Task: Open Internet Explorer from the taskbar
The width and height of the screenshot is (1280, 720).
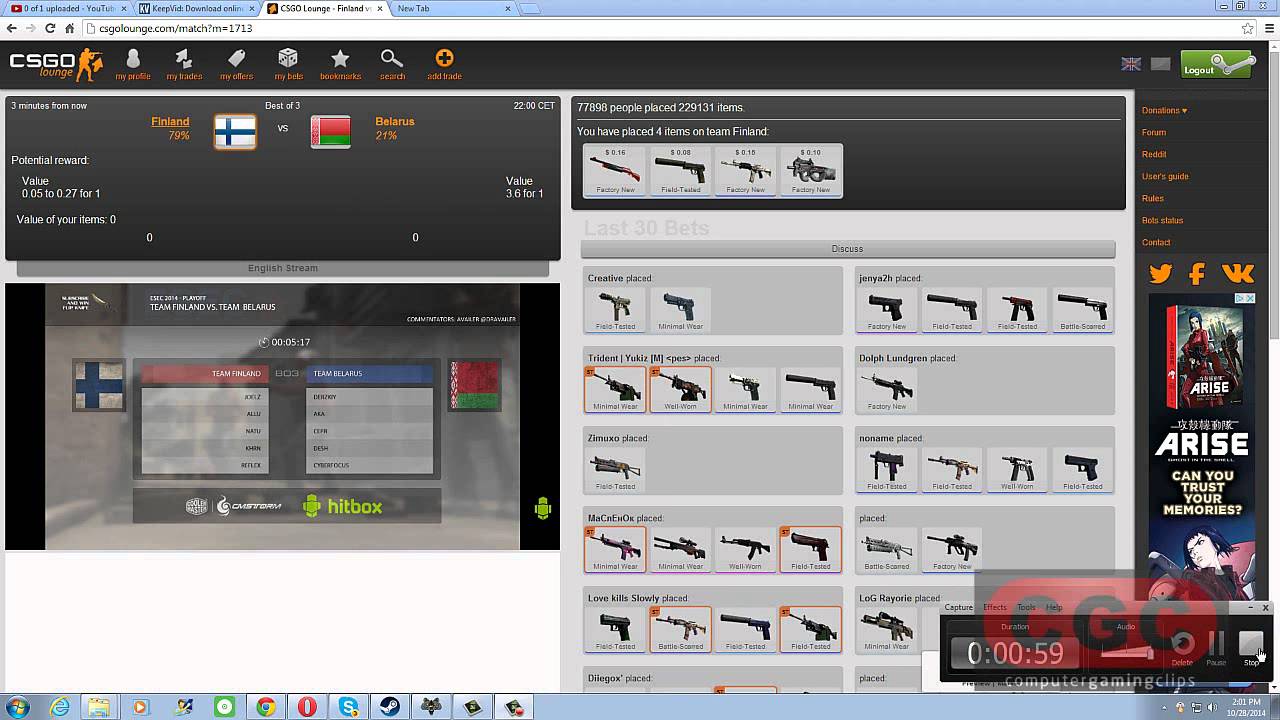Action: 60,707
